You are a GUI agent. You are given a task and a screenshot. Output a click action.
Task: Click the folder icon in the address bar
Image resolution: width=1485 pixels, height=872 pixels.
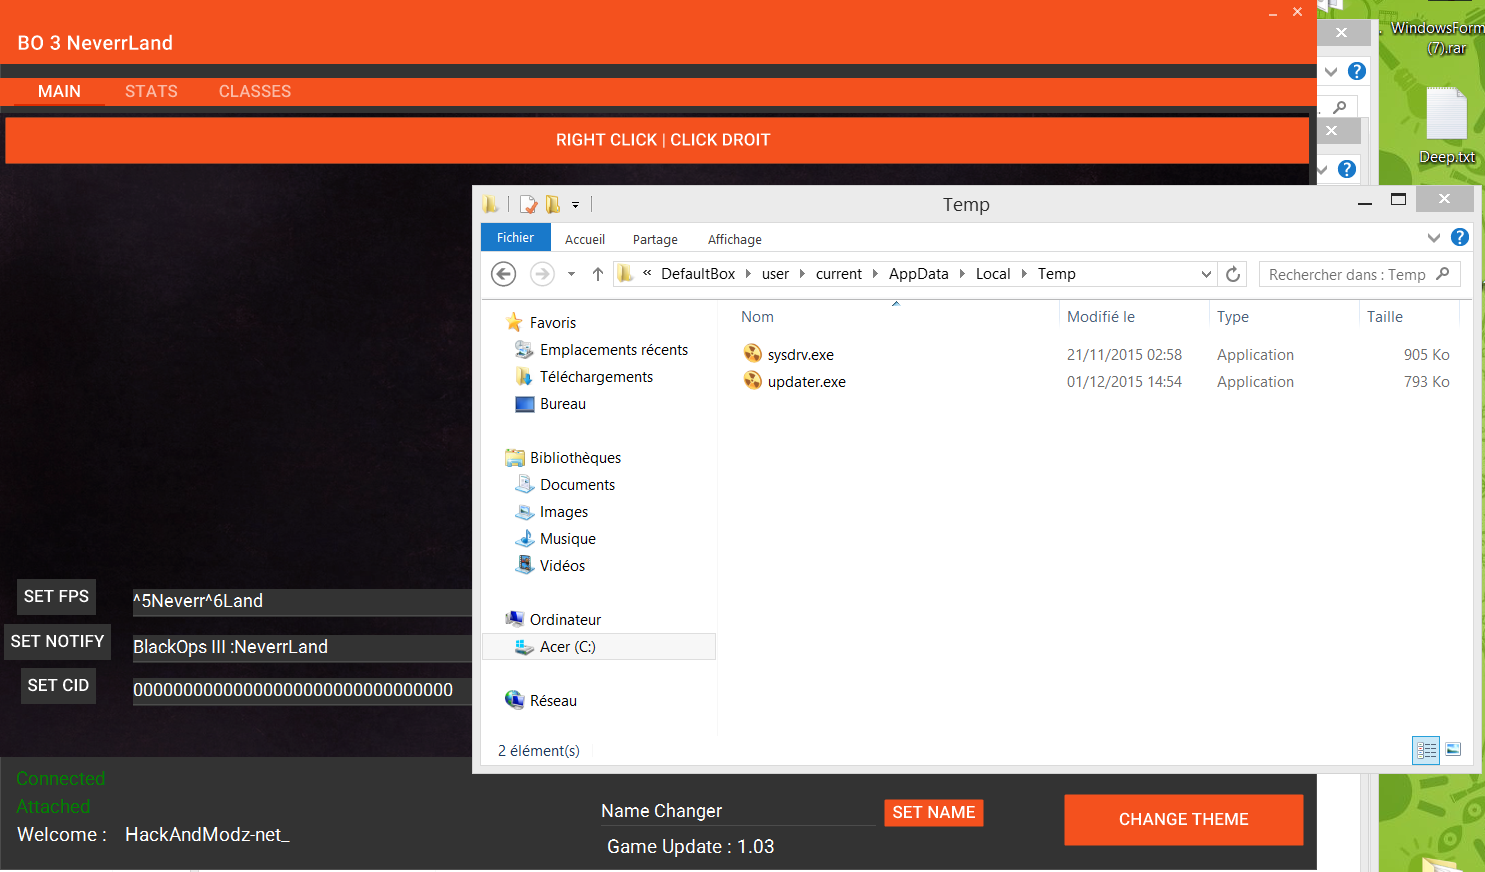tap(625, 274)
